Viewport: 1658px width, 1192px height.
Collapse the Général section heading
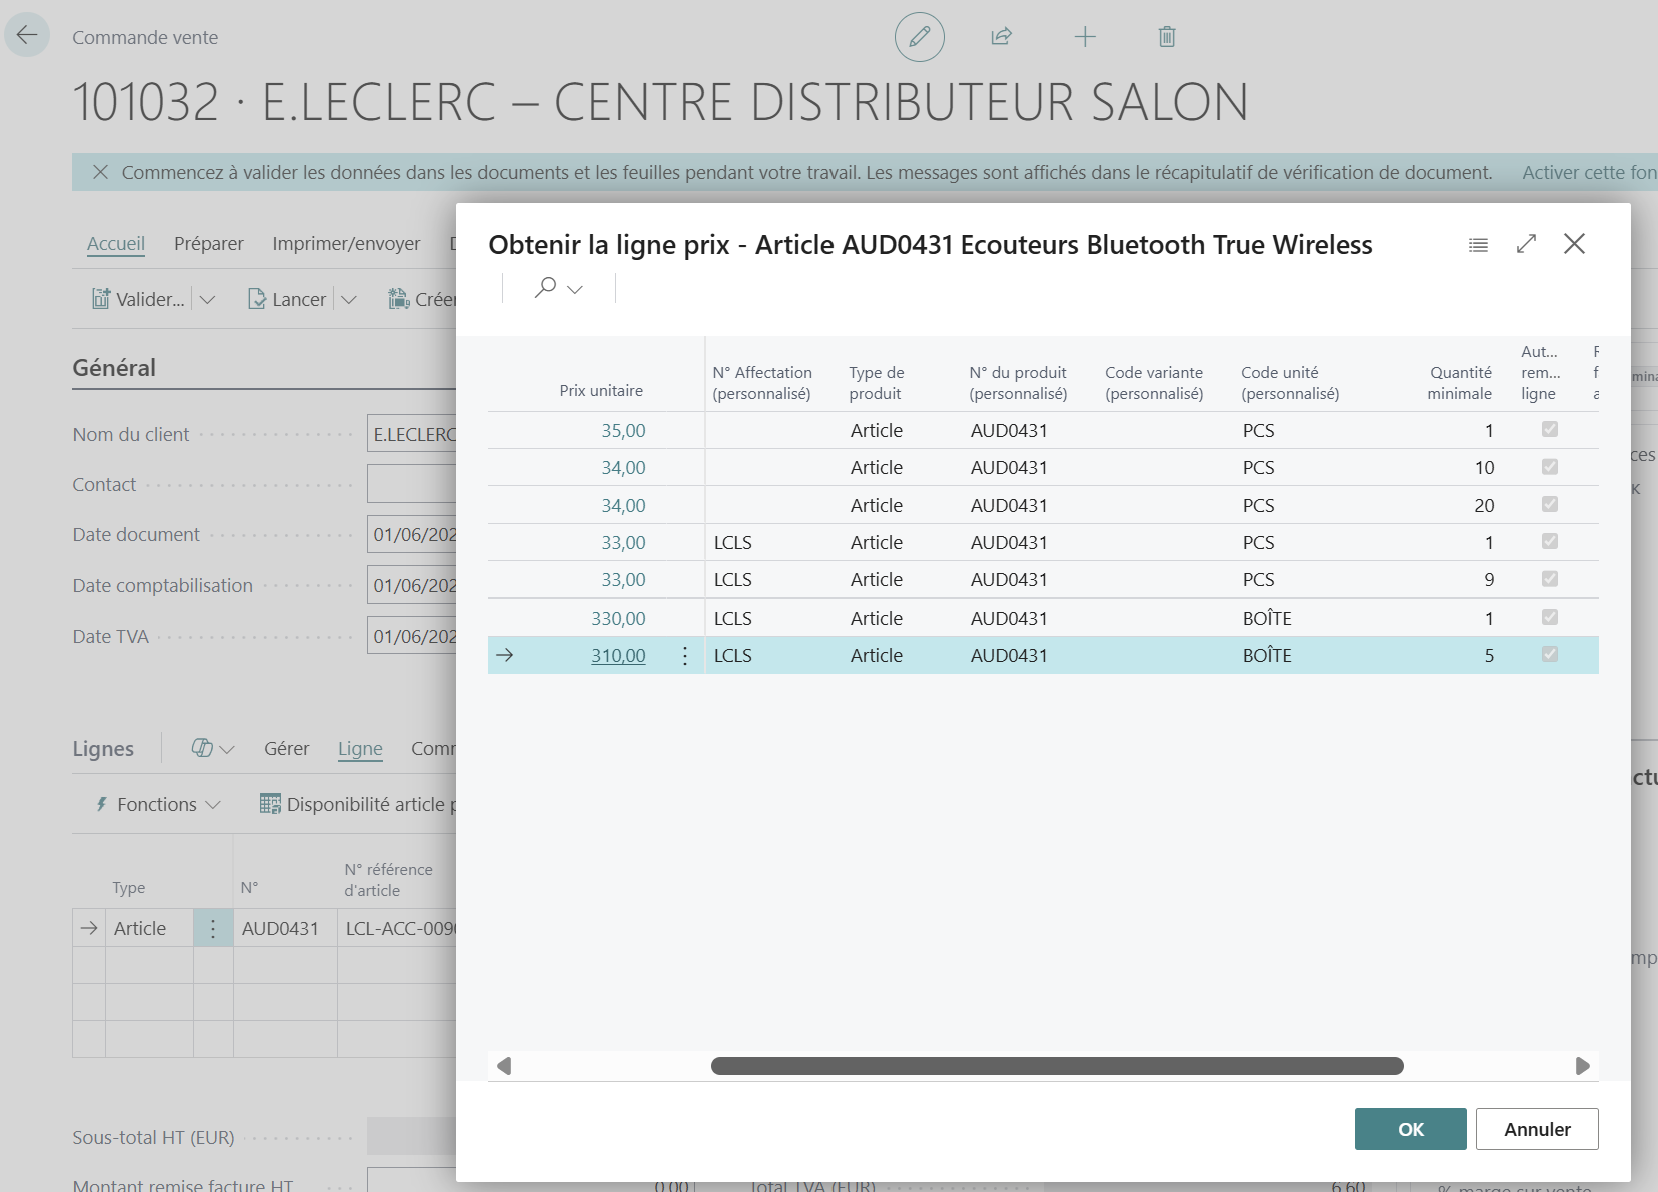pyautogui.click(x=114, y=367)
